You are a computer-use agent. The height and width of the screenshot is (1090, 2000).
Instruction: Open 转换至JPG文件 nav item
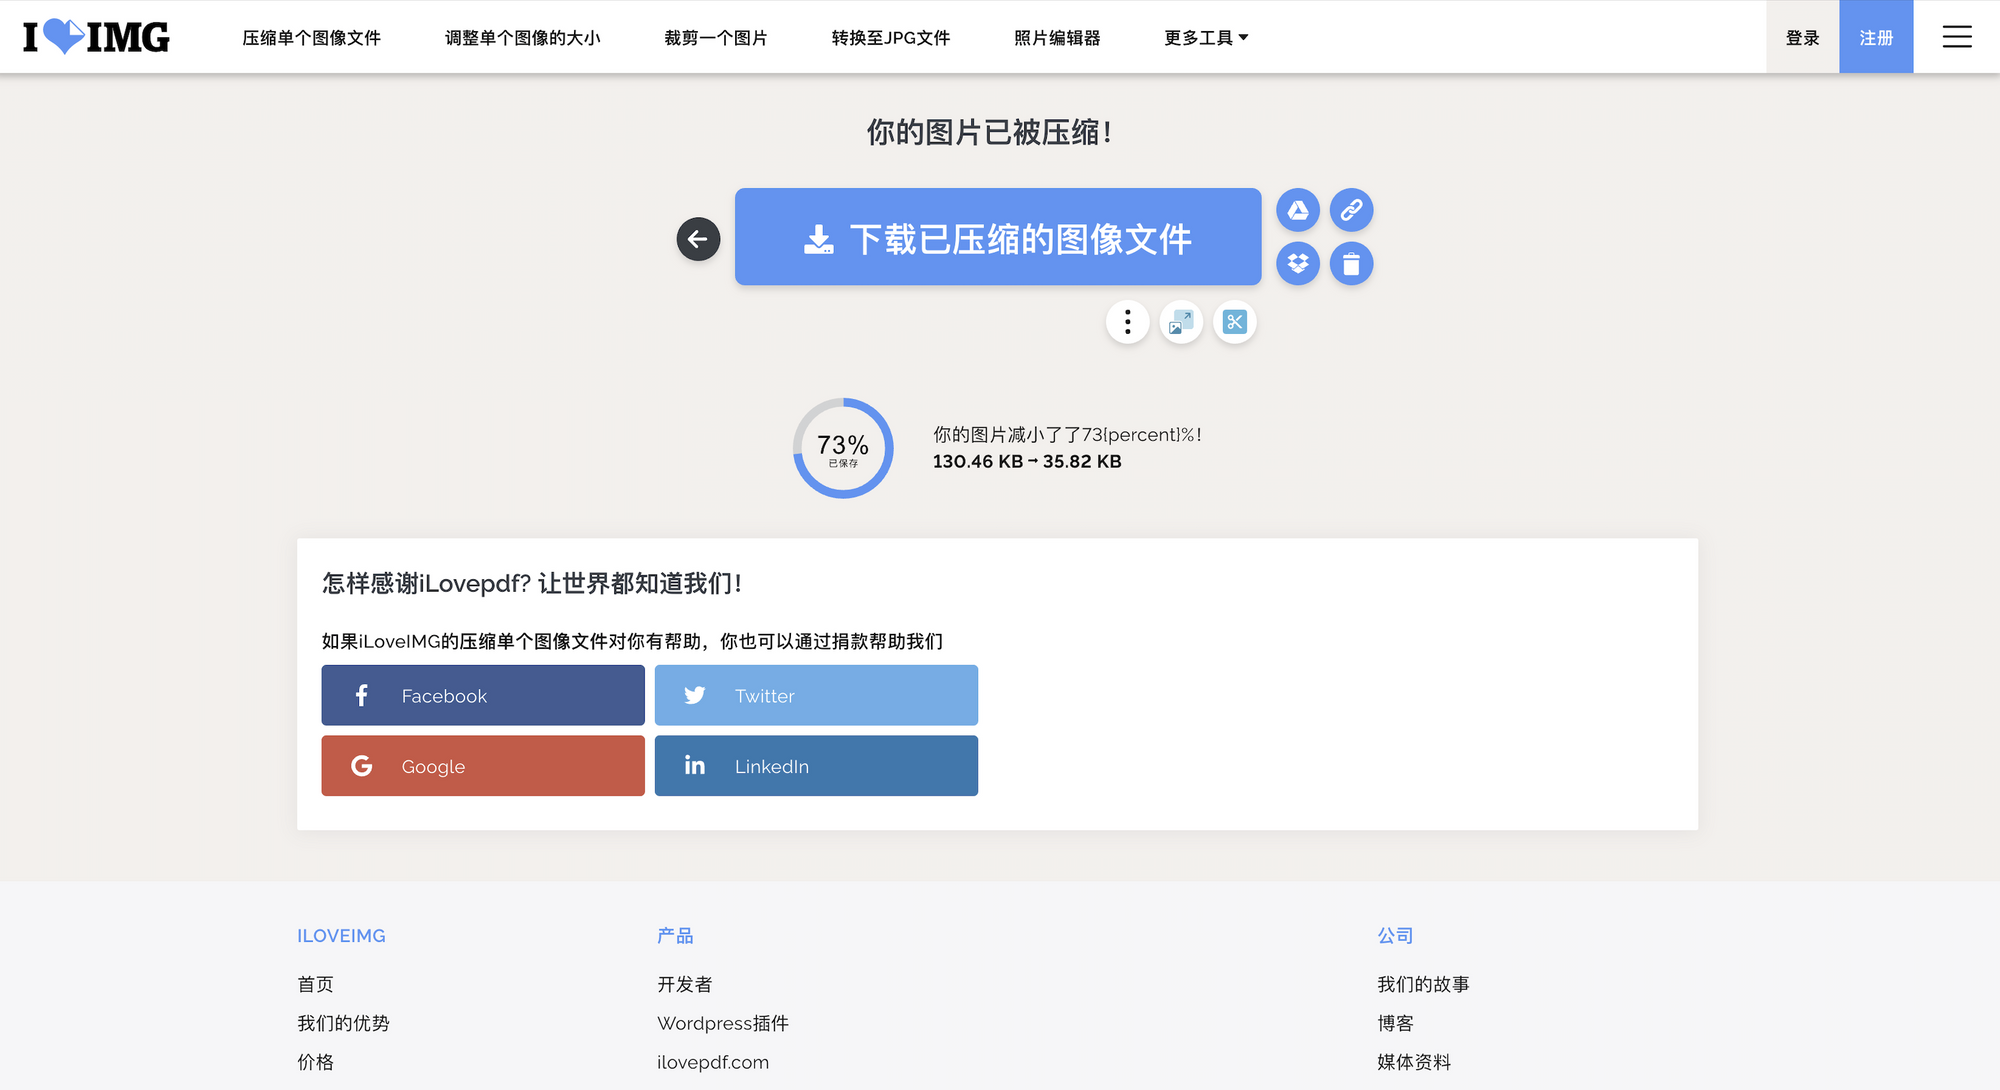pyautogui.click(x=890, y=38)
